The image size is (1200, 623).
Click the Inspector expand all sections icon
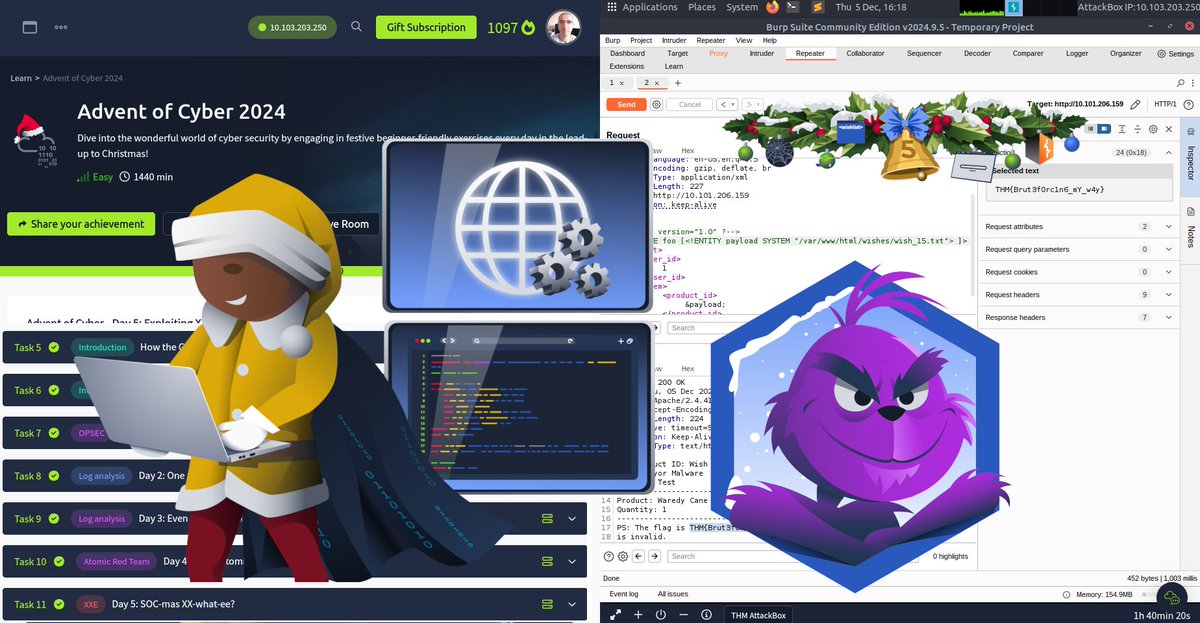[x=1123, y=129]
